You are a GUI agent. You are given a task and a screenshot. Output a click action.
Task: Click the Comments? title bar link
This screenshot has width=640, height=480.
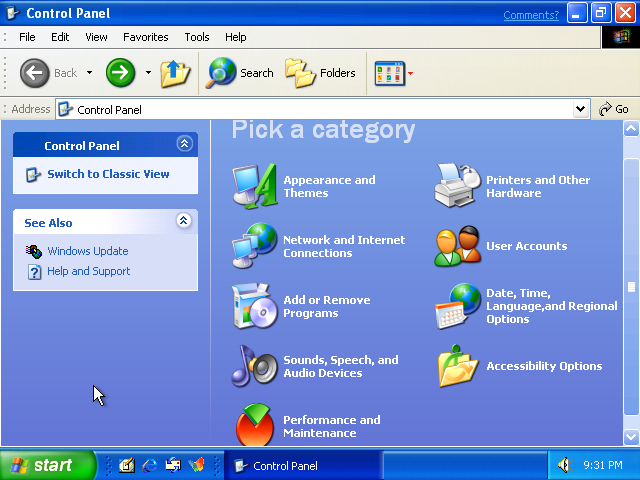click(531, 15)
